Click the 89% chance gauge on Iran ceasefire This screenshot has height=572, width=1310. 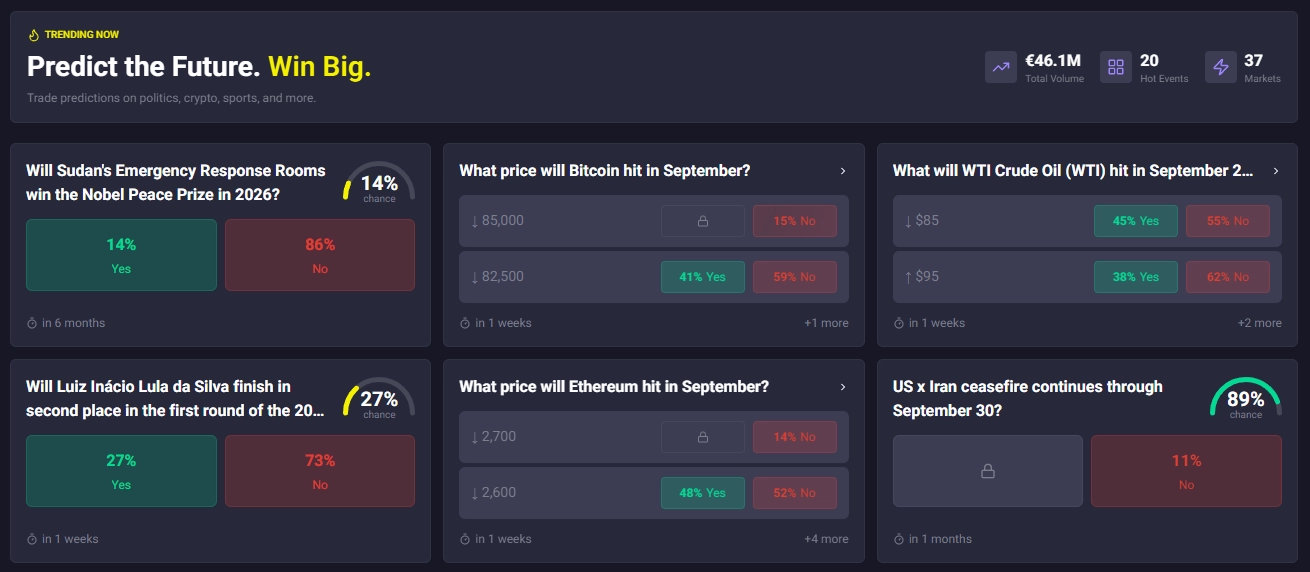pyautogui.click(x=1246, y=399)
